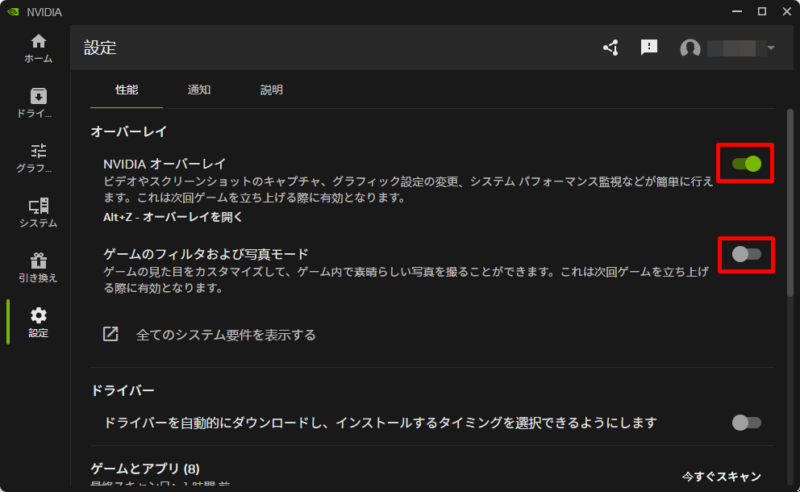This screenshot has width=800, height=492.
Task: Click the Alt+Z - オーバーレイを開く text
Action: click(173, 217)
